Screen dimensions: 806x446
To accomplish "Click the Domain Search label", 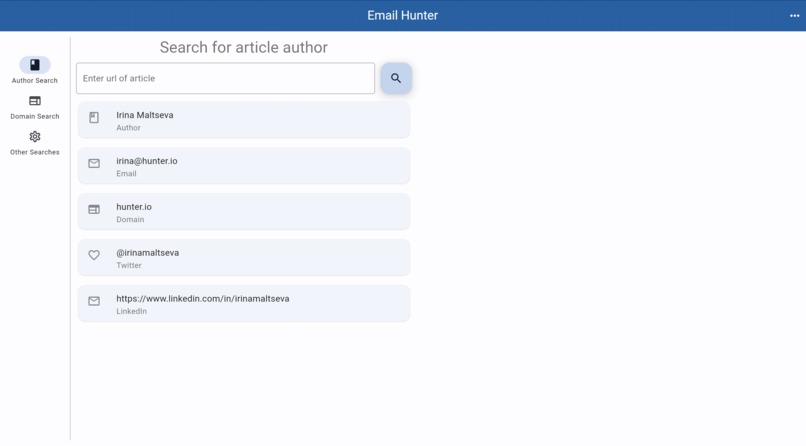I will point(35,117).
